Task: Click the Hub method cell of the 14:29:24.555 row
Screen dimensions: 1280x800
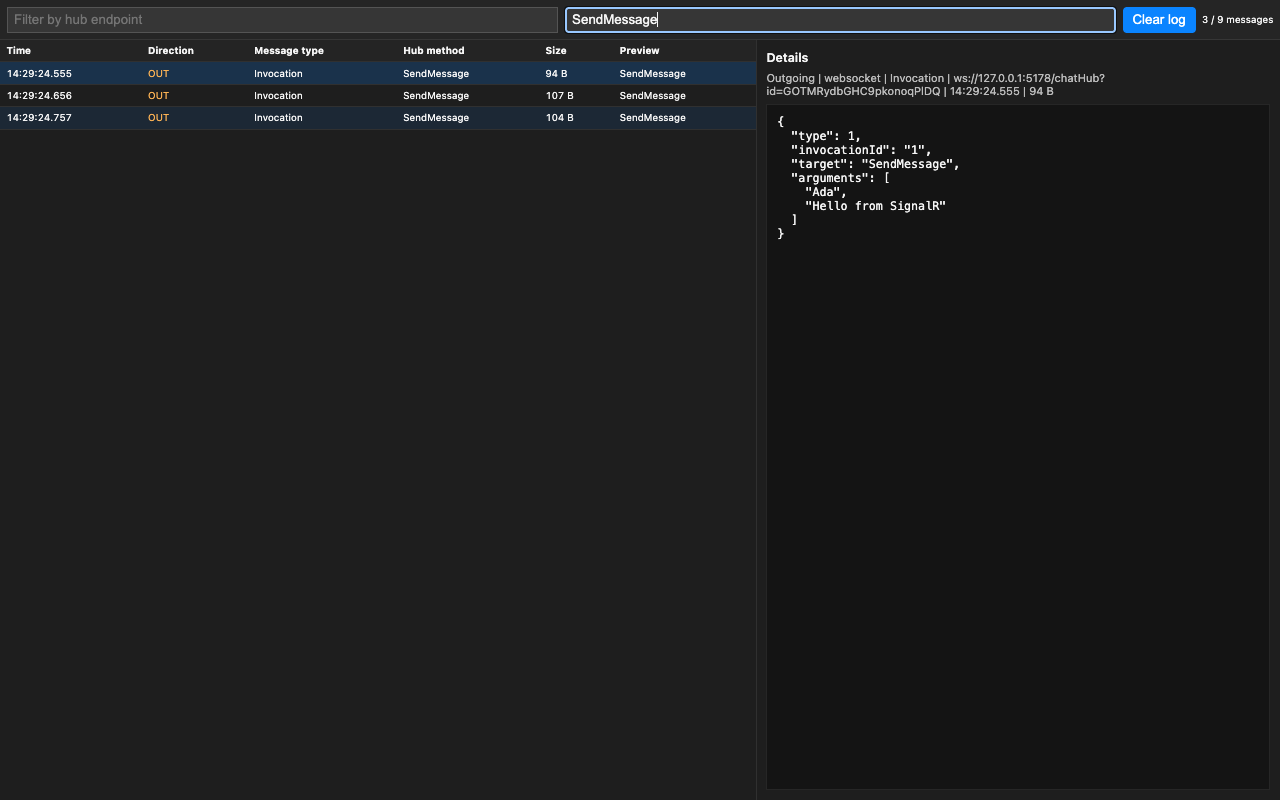Action: tap(436, 74)
